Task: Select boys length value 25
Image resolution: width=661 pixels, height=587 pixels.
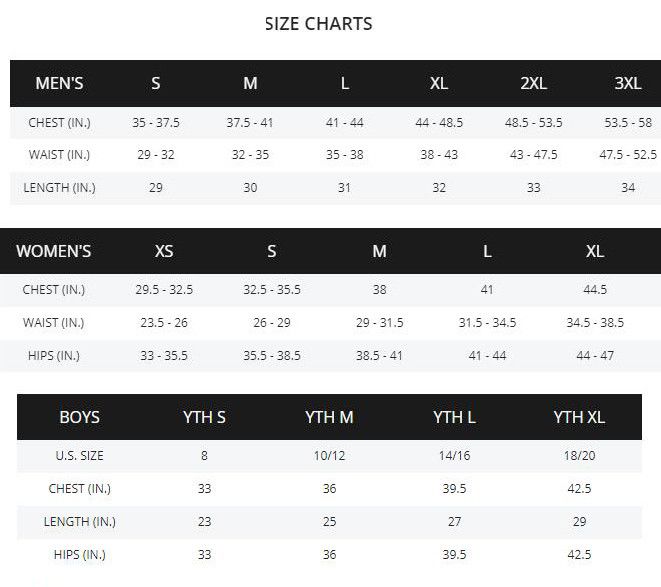Action: point(329,522)
